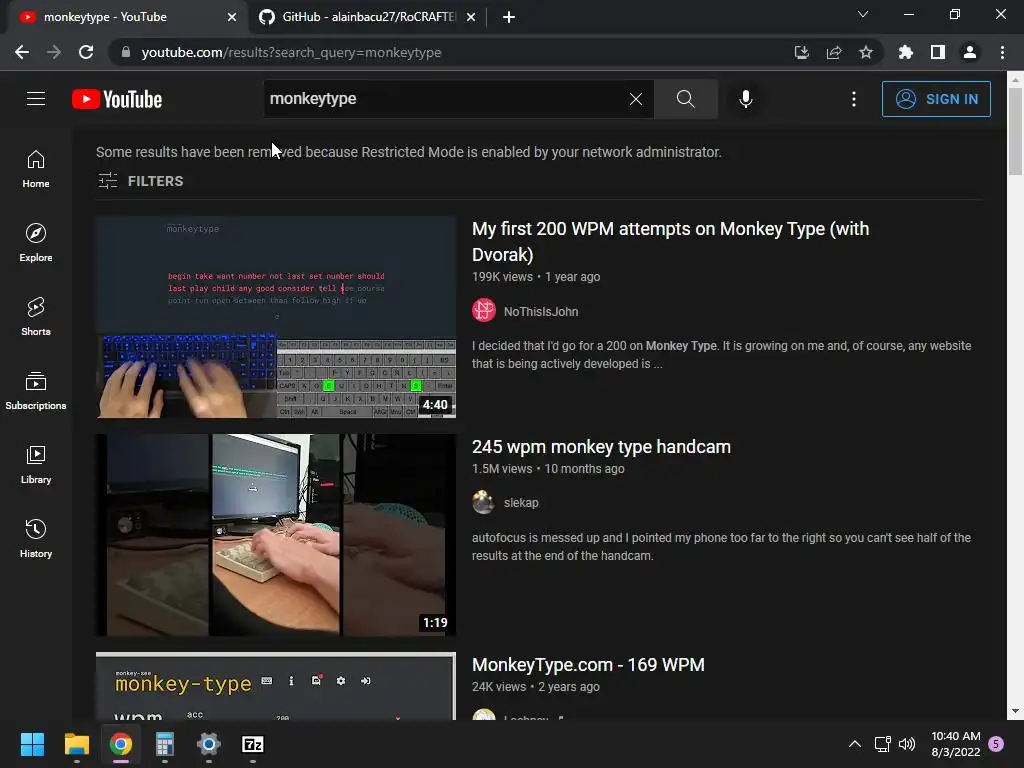Image resolution: width=1024 pixels, height=768 pixels.
Task: Open network icon in system tray
Action: tap(882, 744)
